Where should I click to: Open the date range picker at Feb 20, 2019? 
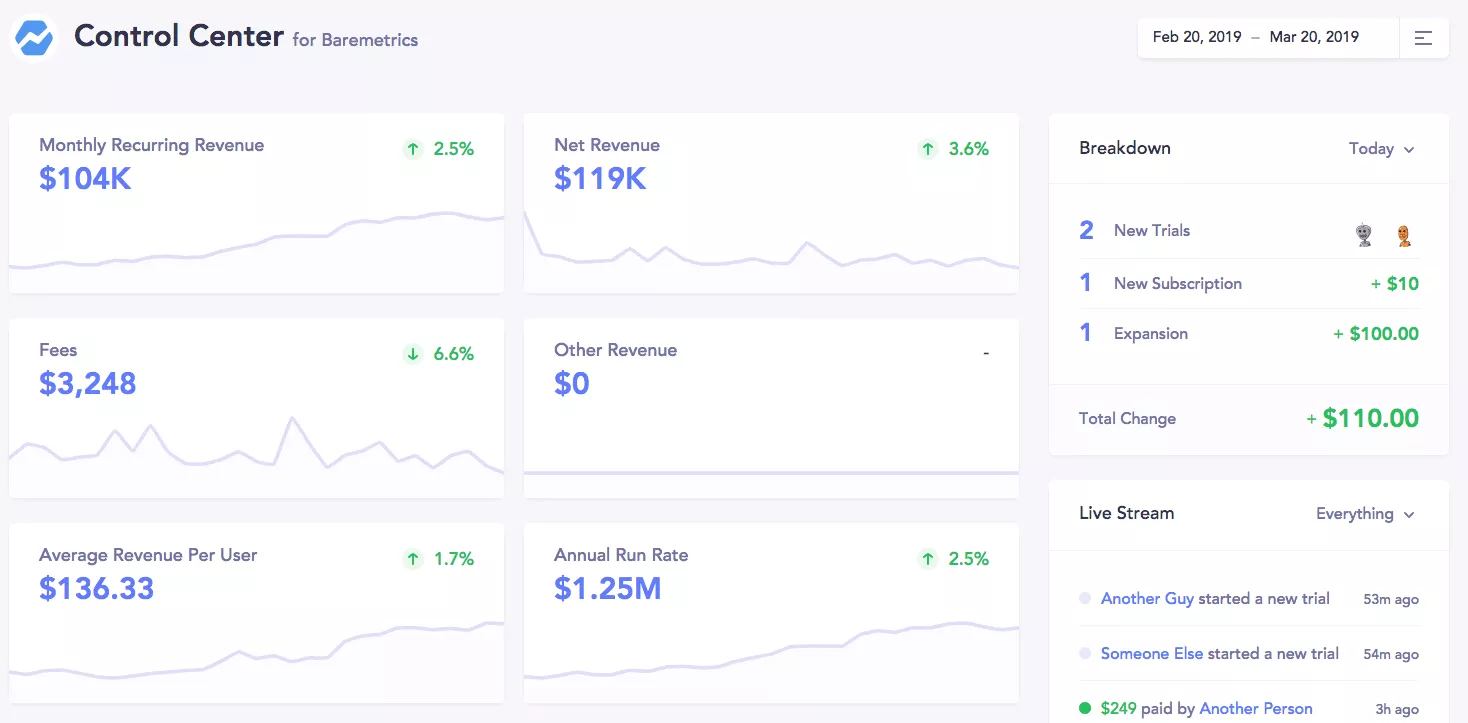tap(1197, 37)
